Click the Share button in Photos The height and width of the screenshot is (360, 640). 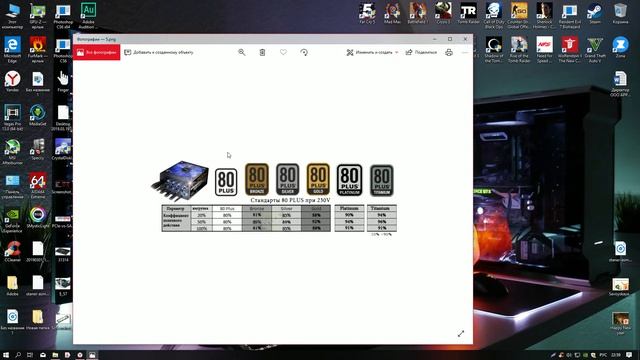421,52
